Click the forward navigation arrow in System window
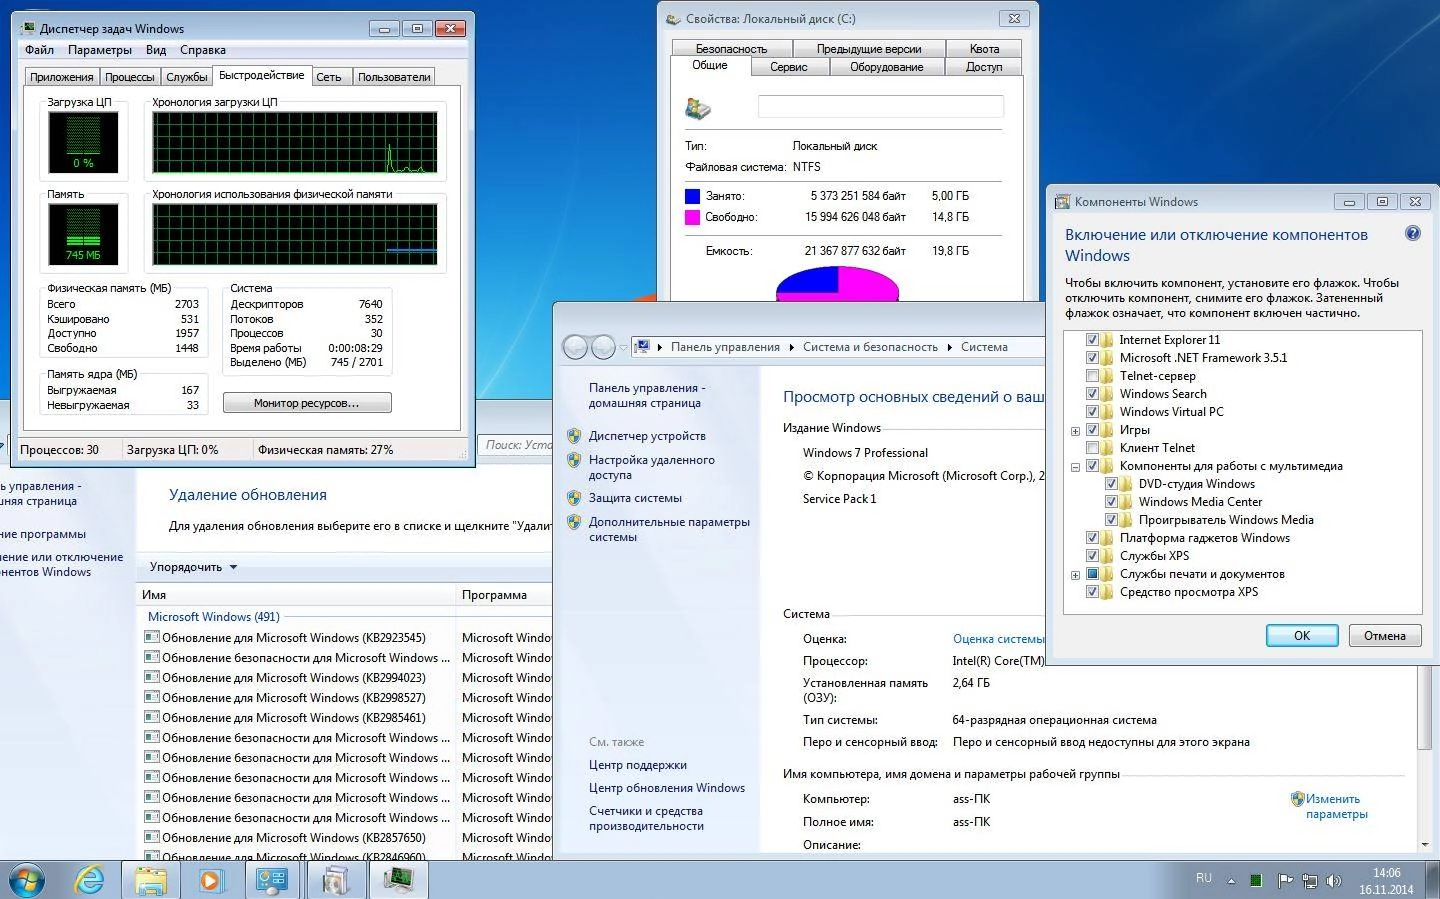The width and height of the screenshot is (1440, 899). point(603,347)
